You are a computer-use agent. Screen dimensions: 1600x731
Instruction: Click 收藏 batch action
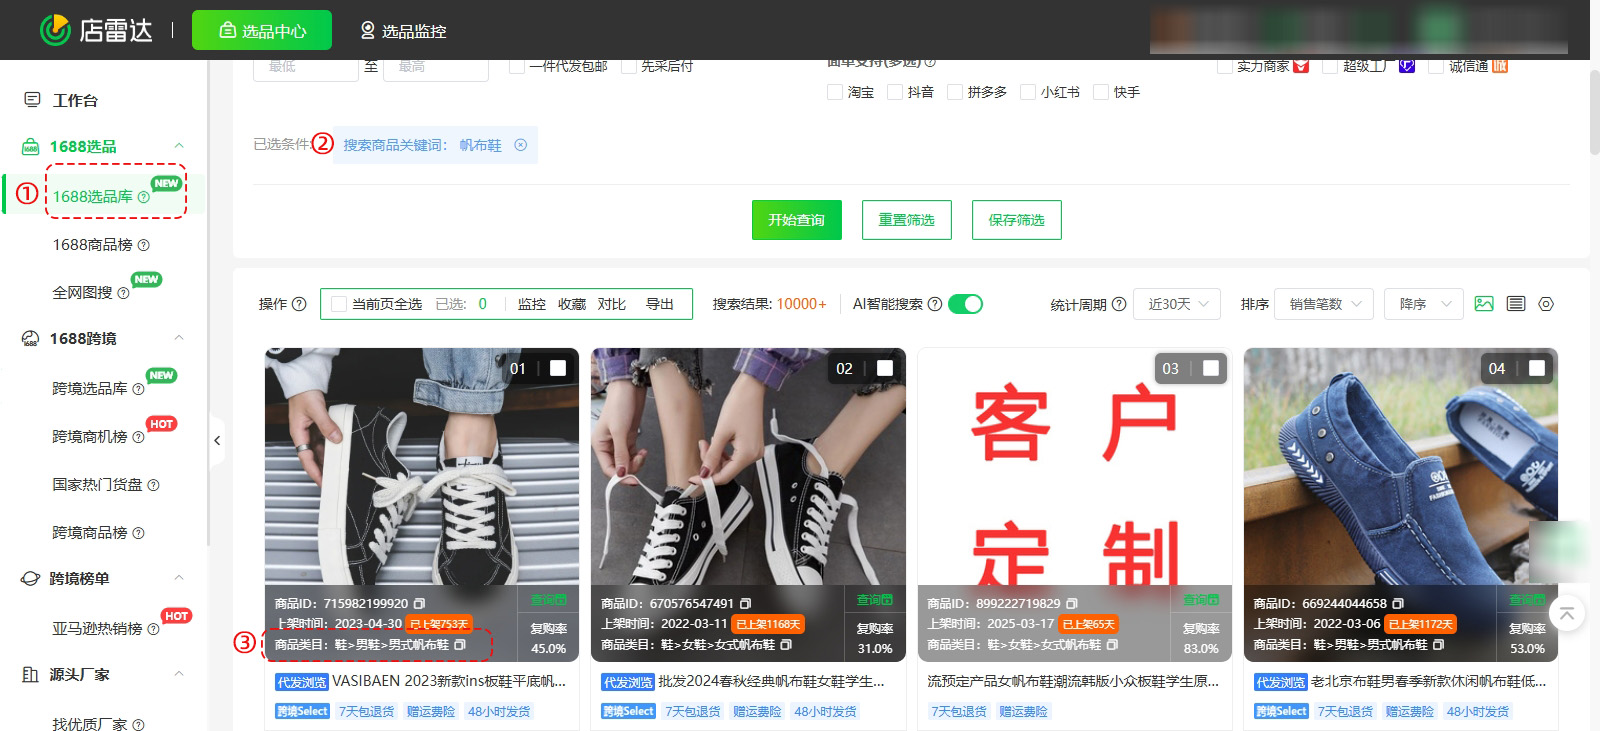(572, 304)
